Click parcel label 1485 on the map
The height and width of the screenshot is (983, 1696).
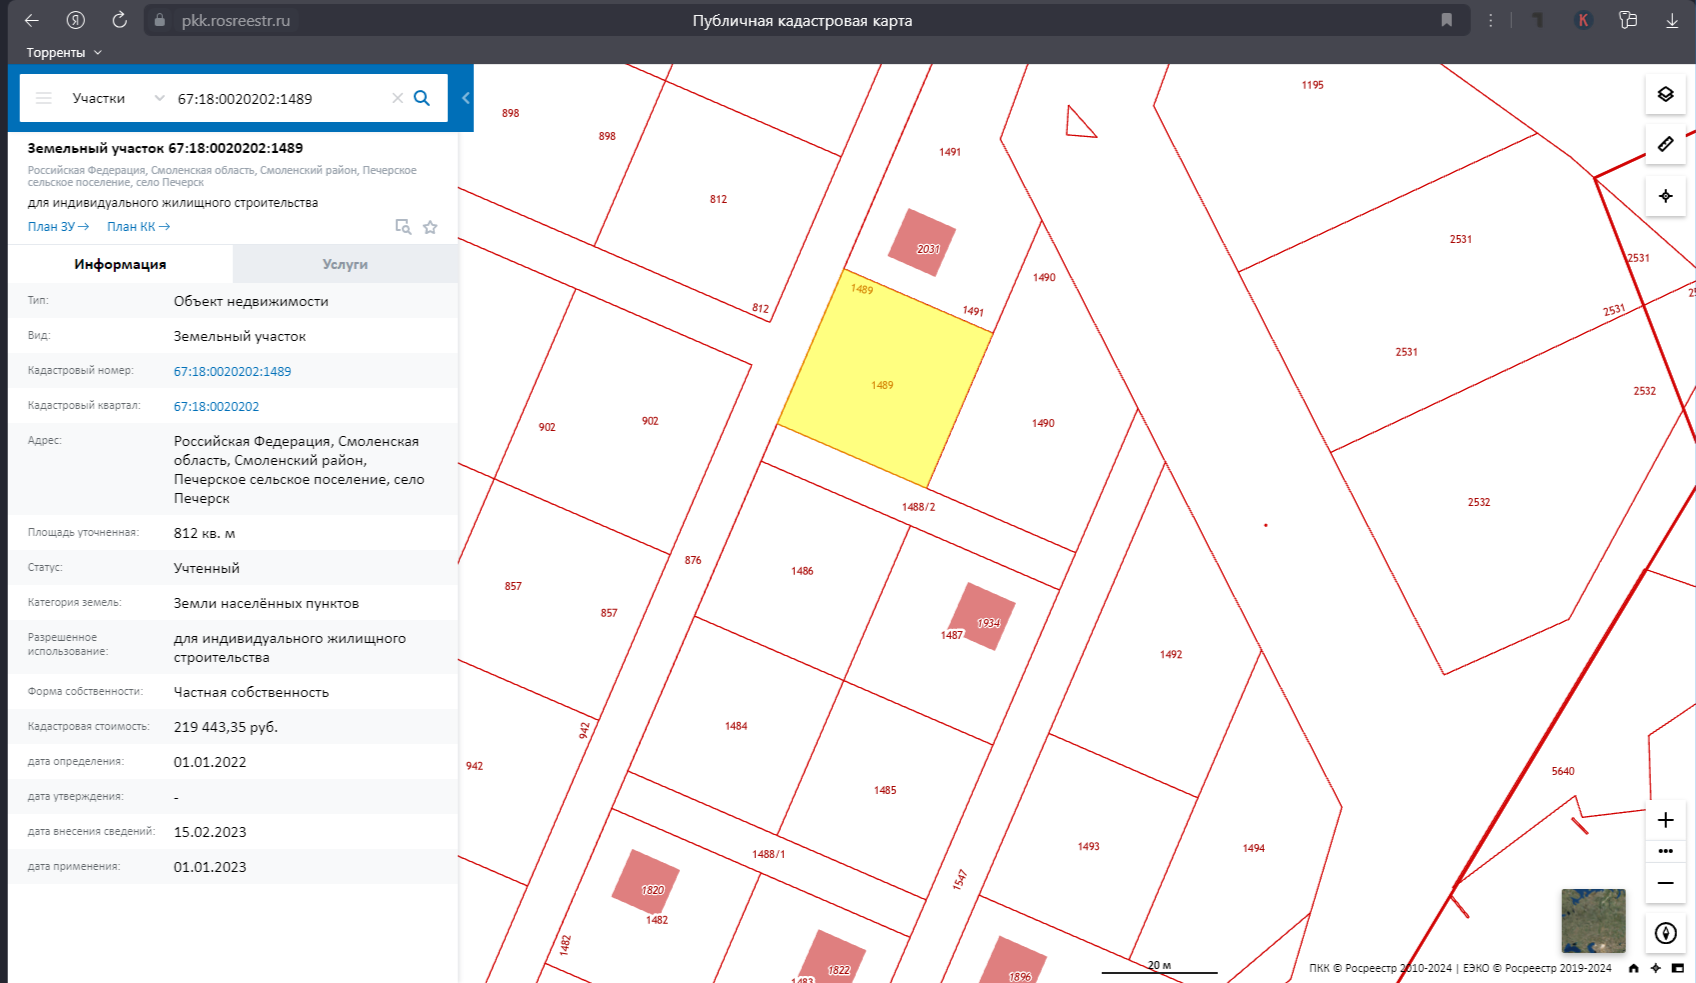[885, 790]
